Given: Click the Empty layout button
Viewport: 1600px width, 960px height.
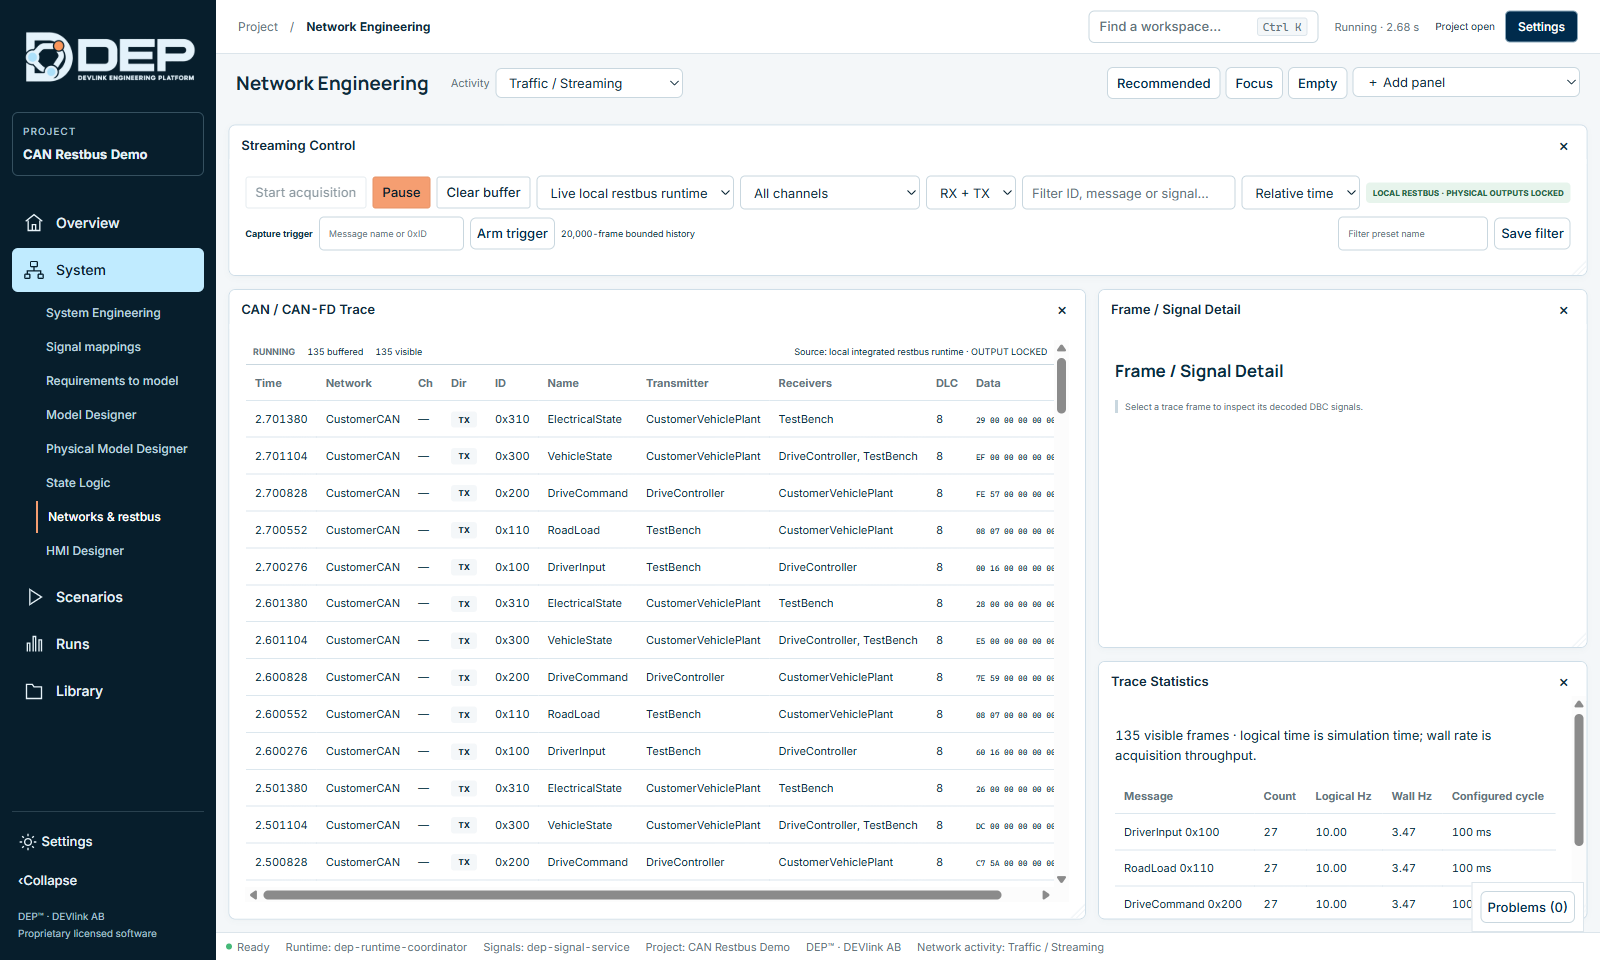Looking at the screenshot, I should [1317, 83].
